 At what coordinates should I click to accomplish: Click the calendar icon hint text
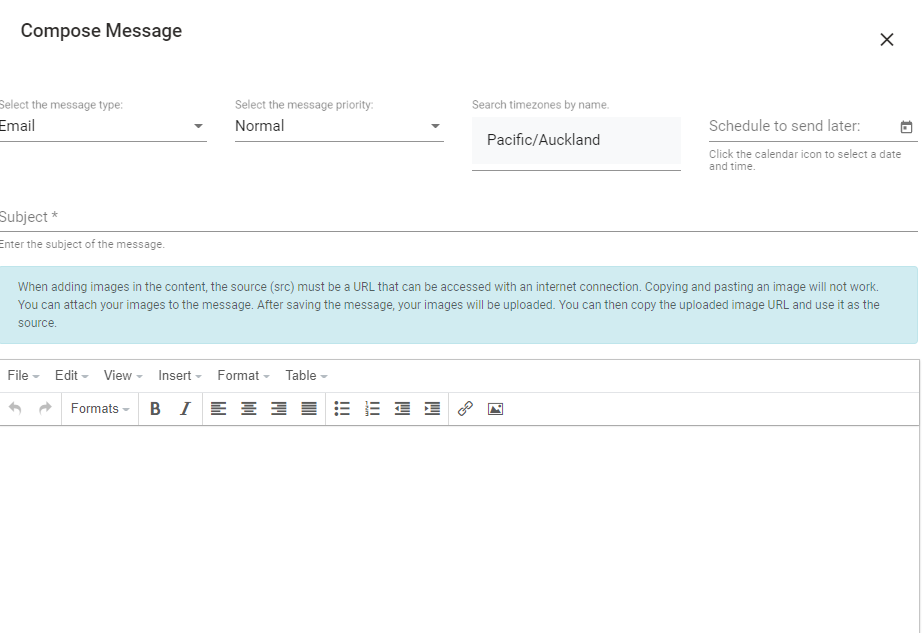tap(805, 160)
